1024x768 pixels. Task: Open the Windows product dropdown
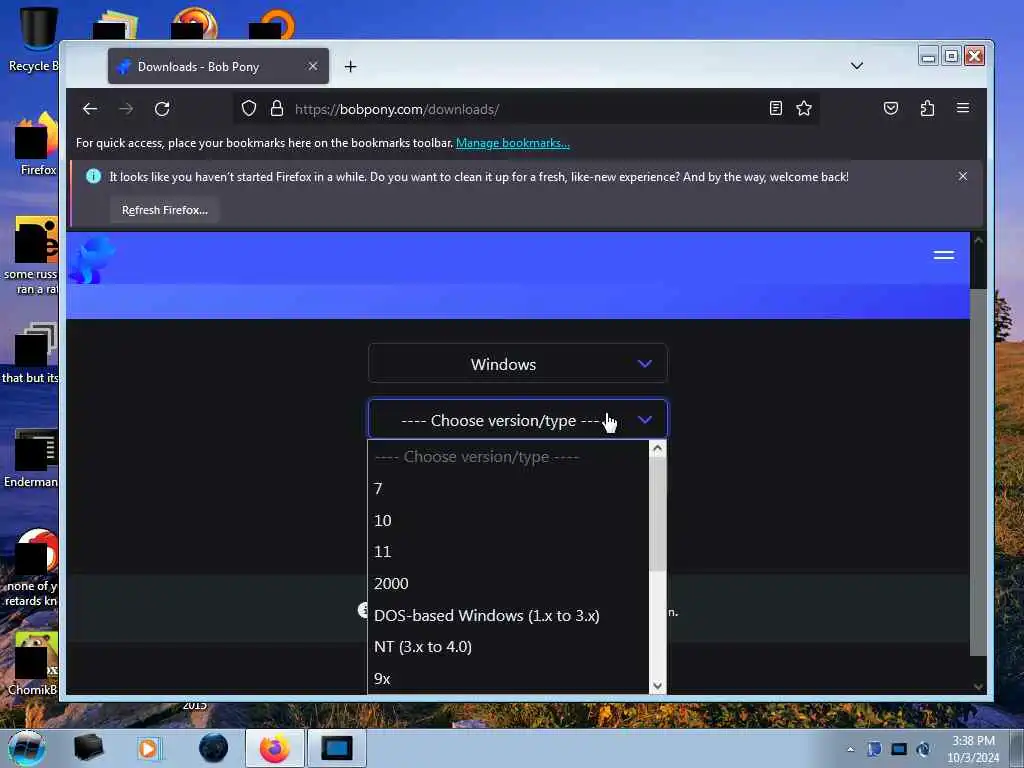[518, 364]
